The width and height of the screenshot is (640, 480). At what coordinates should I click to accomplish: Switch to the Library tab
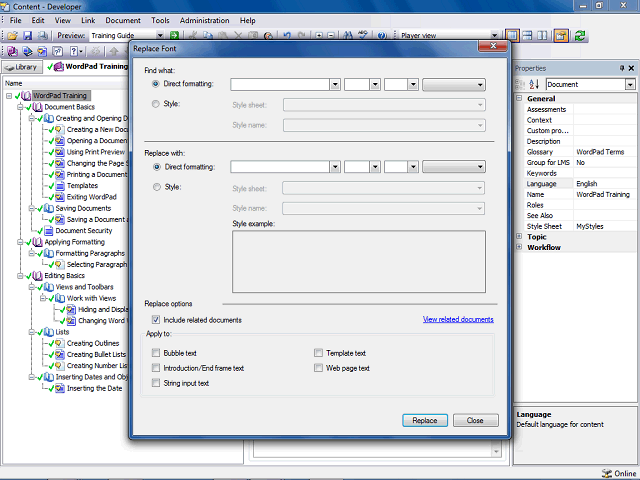[x=22, y=67]
